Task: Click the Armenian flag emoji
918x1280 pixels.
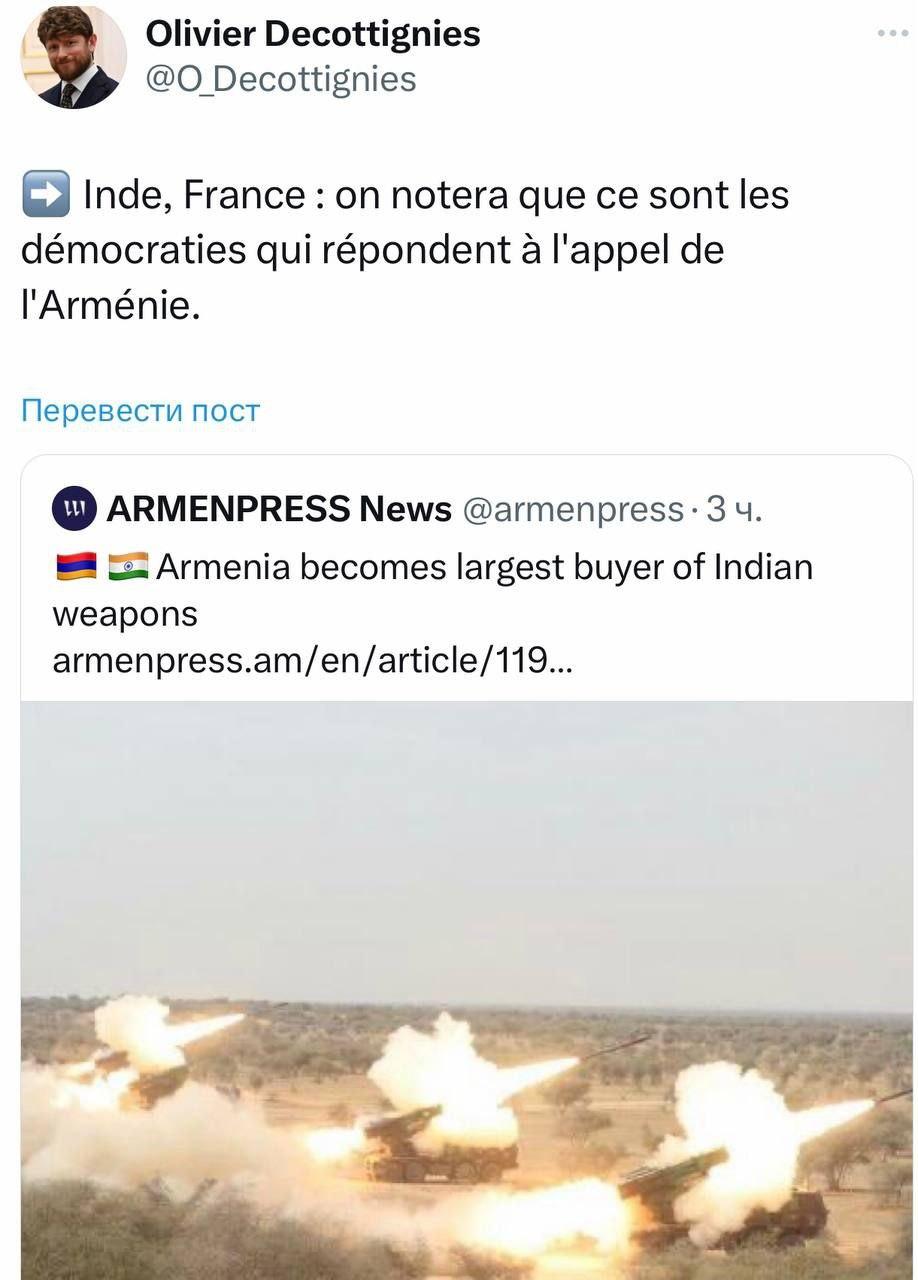Action: (x=76, y=566)
